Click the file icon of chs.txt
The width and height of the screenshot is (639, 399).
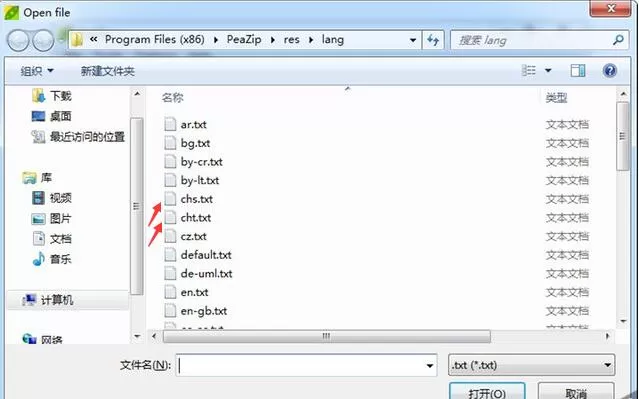coord(170,199)
